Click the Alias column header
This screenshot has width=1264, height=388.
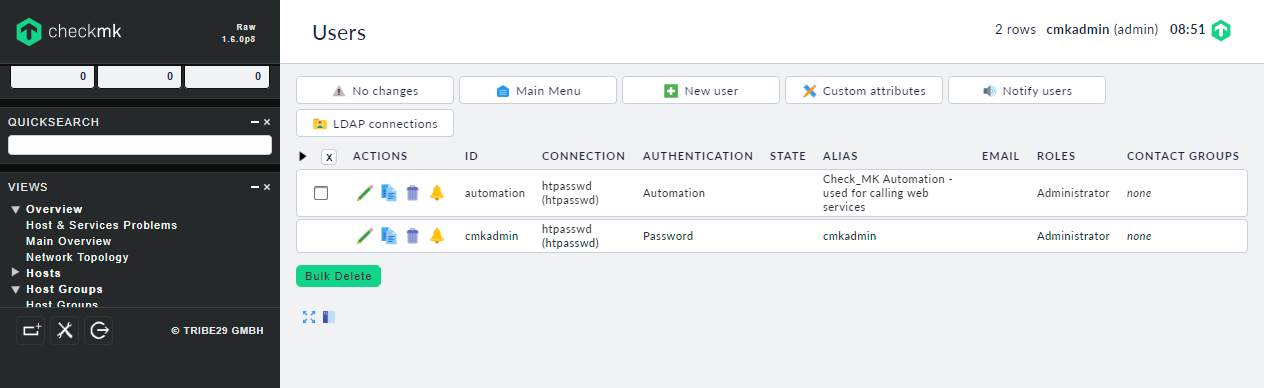coord(840,156)
